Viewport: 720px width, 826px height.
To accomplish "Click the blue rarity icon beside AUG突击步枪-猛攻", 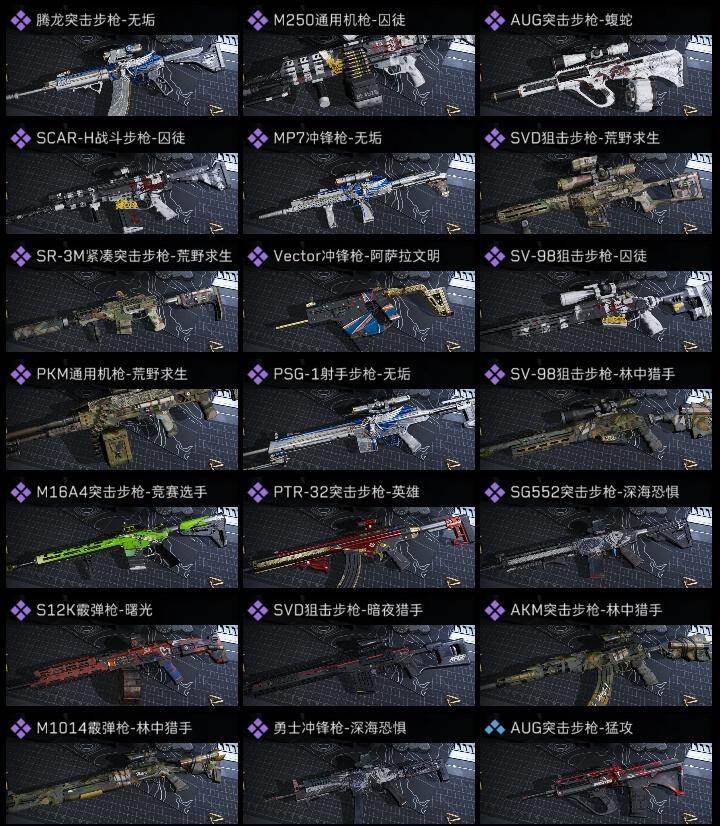I will 495,728.
